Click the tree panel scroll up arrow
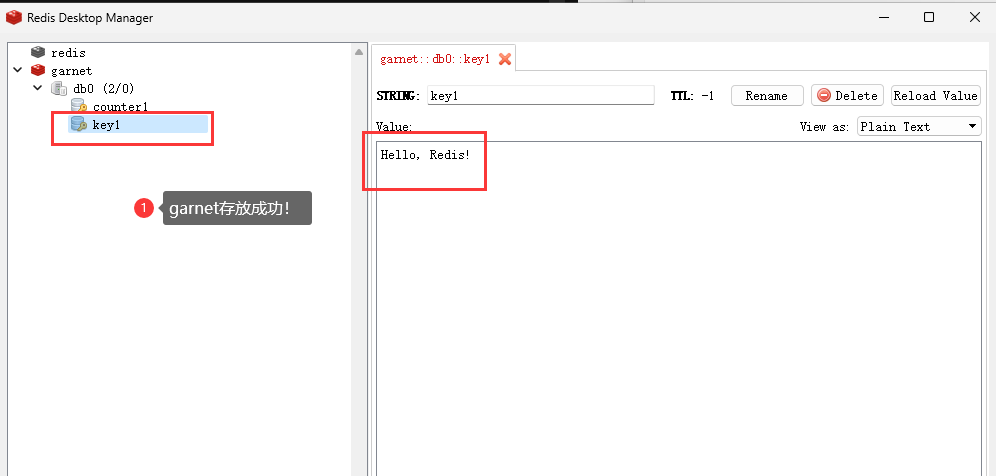This screenshot has height=476, width=996. pyautogui.click(x=359, y=52)
